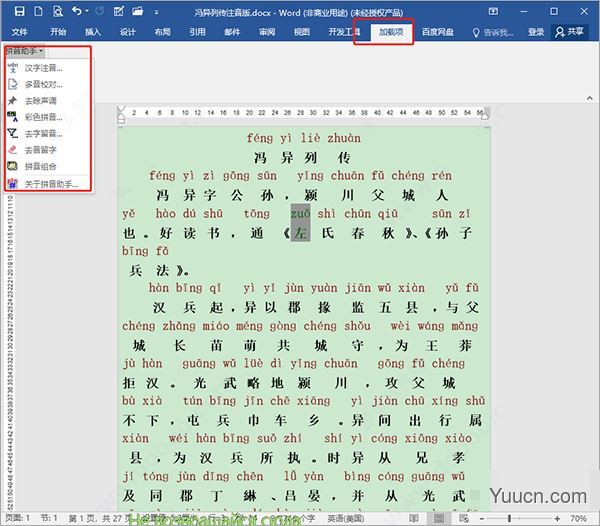Click the open folder icon in quick toolbar

pyautogui.click(x=137, y=11)
